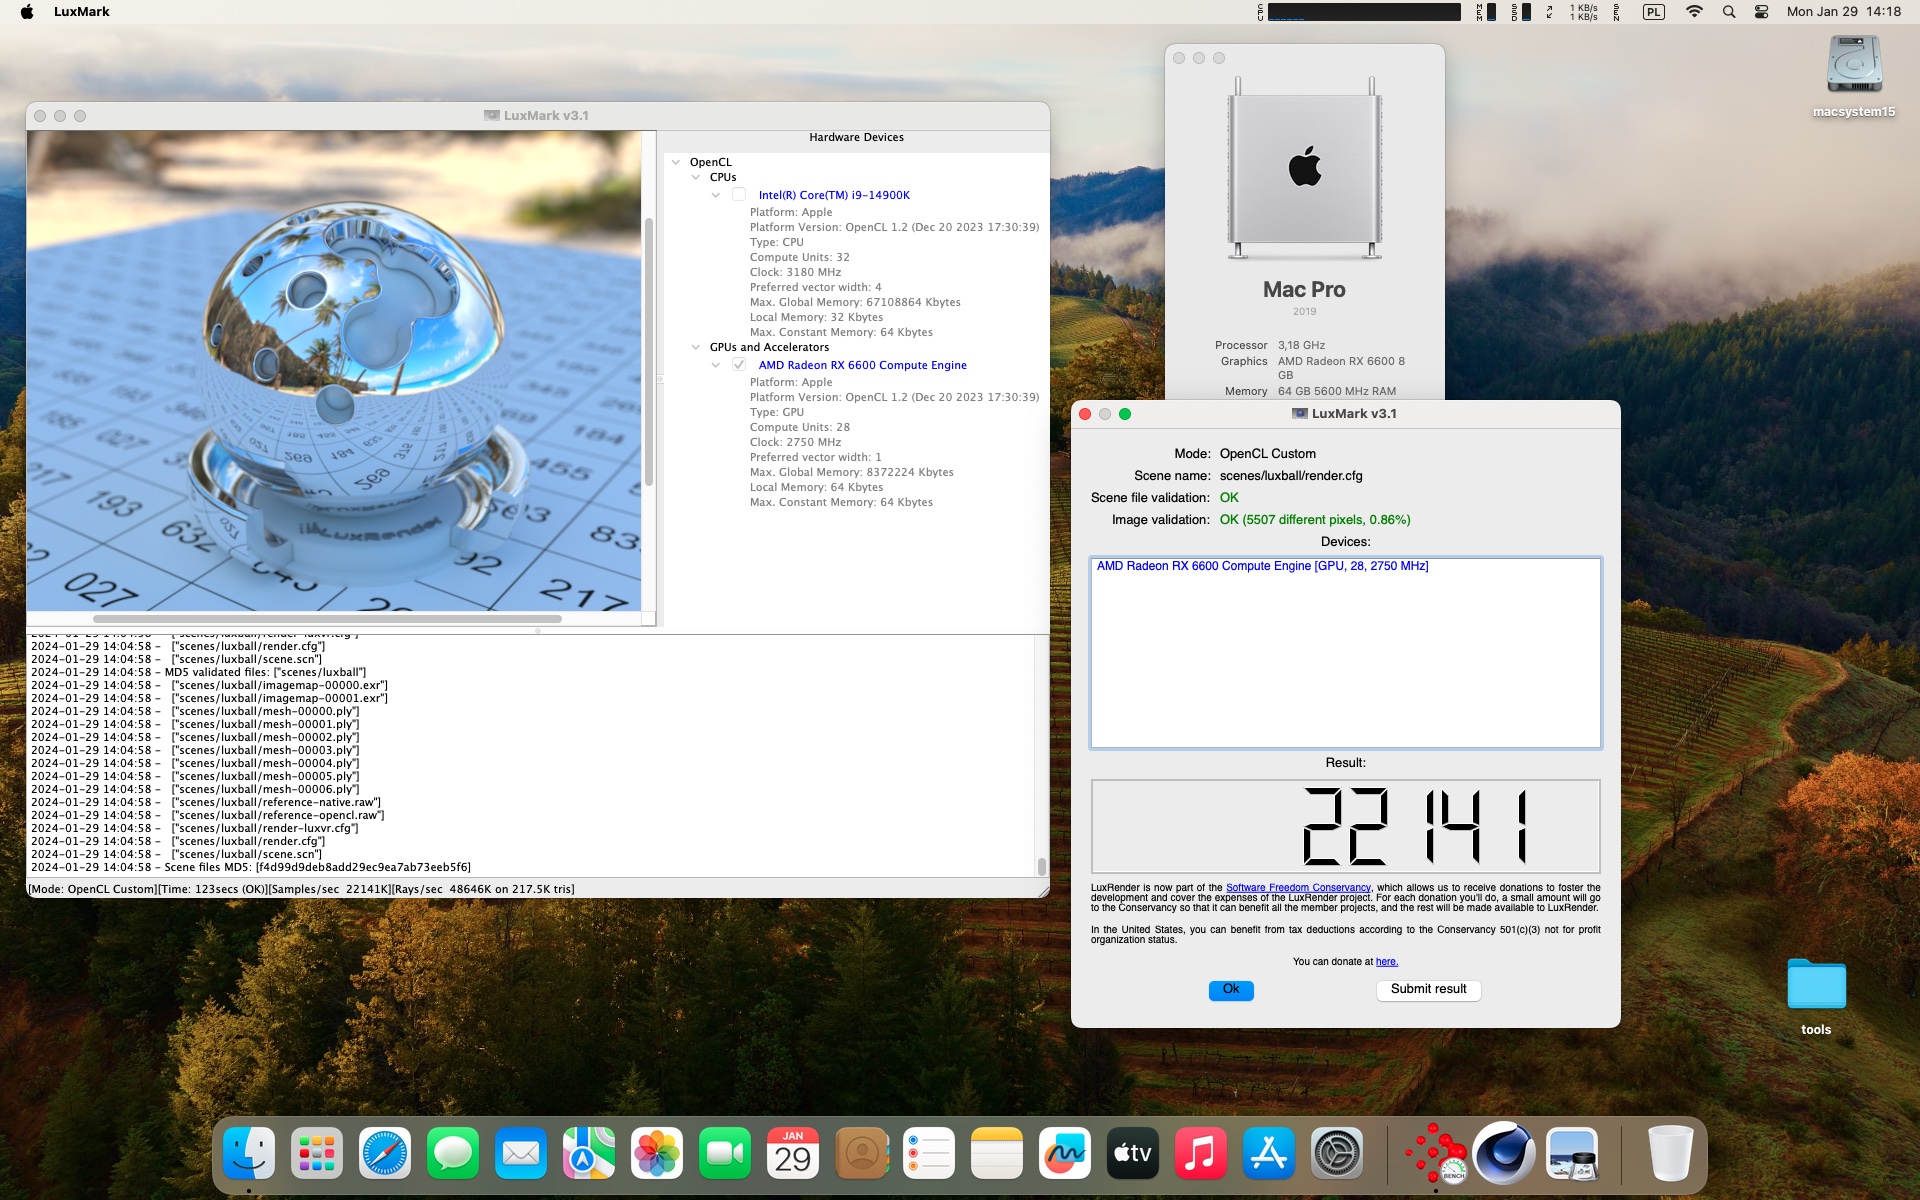Open Control Center in menu bar
Viewport: 1920px width, 1200px height.
click(x=1762, y=12)
